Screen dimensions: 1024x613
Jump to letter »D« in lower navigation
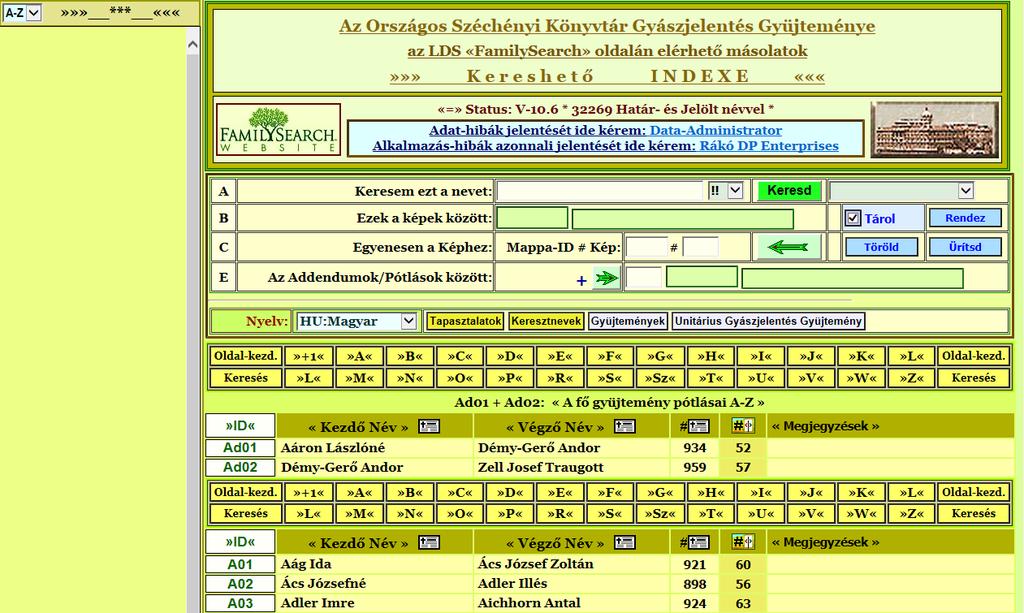(x=509, y=492)
